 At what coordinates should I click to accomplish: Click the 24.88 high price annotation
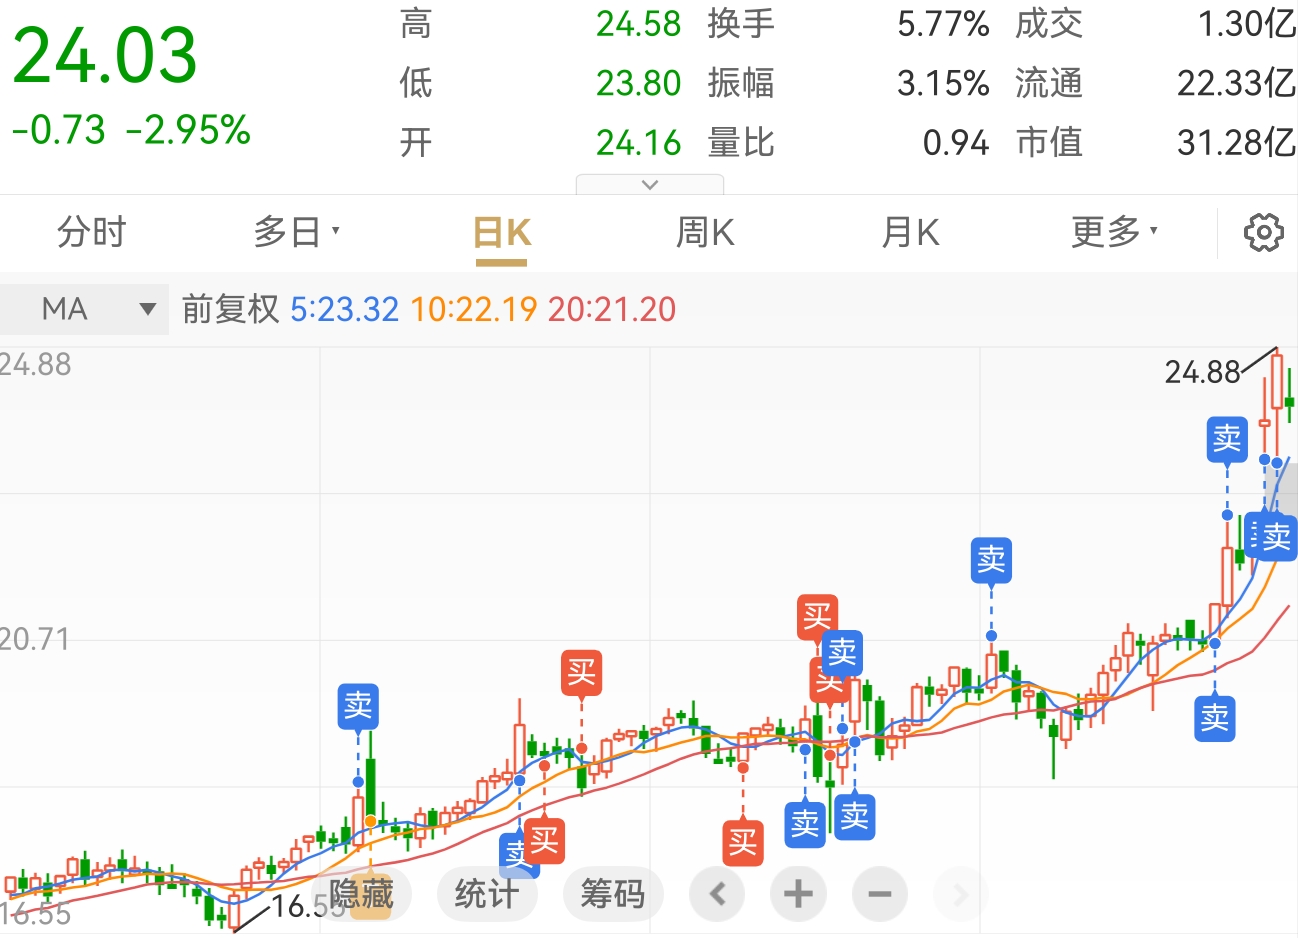(x=1202, y=372)
